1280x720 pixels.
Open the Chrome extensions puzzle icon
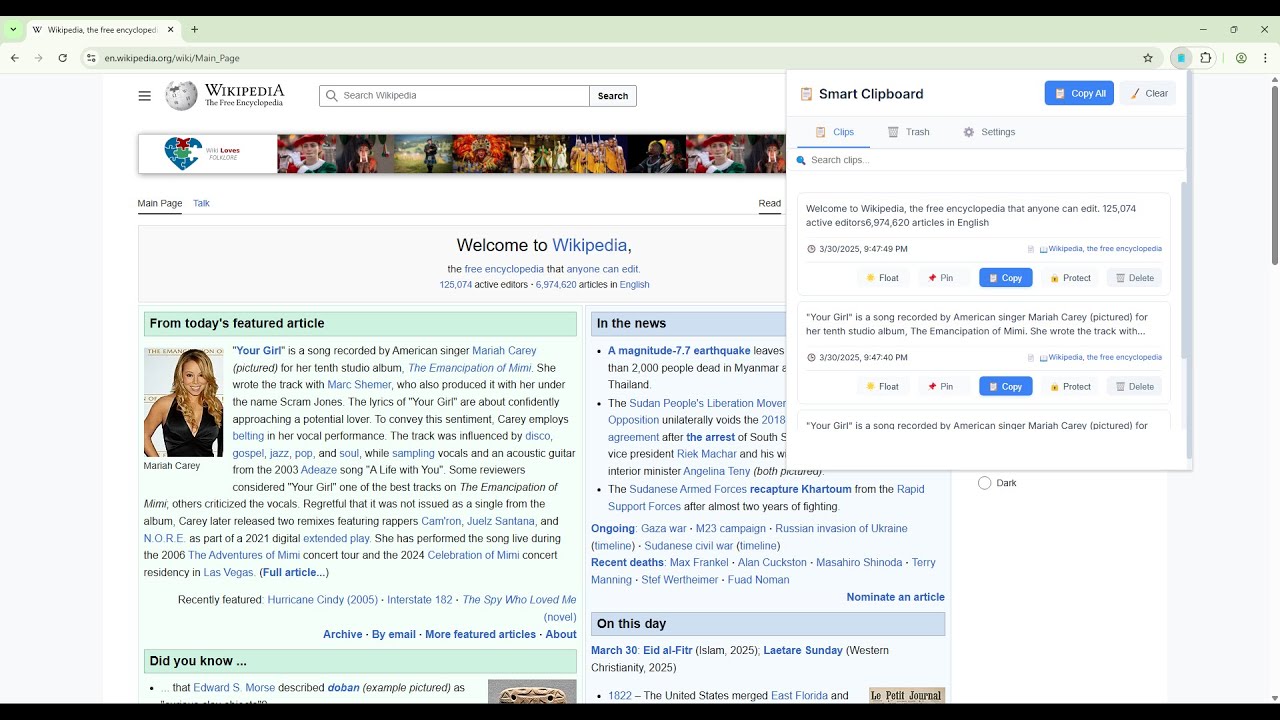1206,58
